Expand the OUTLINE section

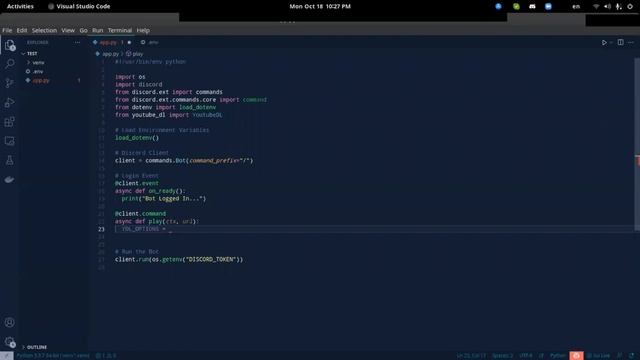pos(53,347)
